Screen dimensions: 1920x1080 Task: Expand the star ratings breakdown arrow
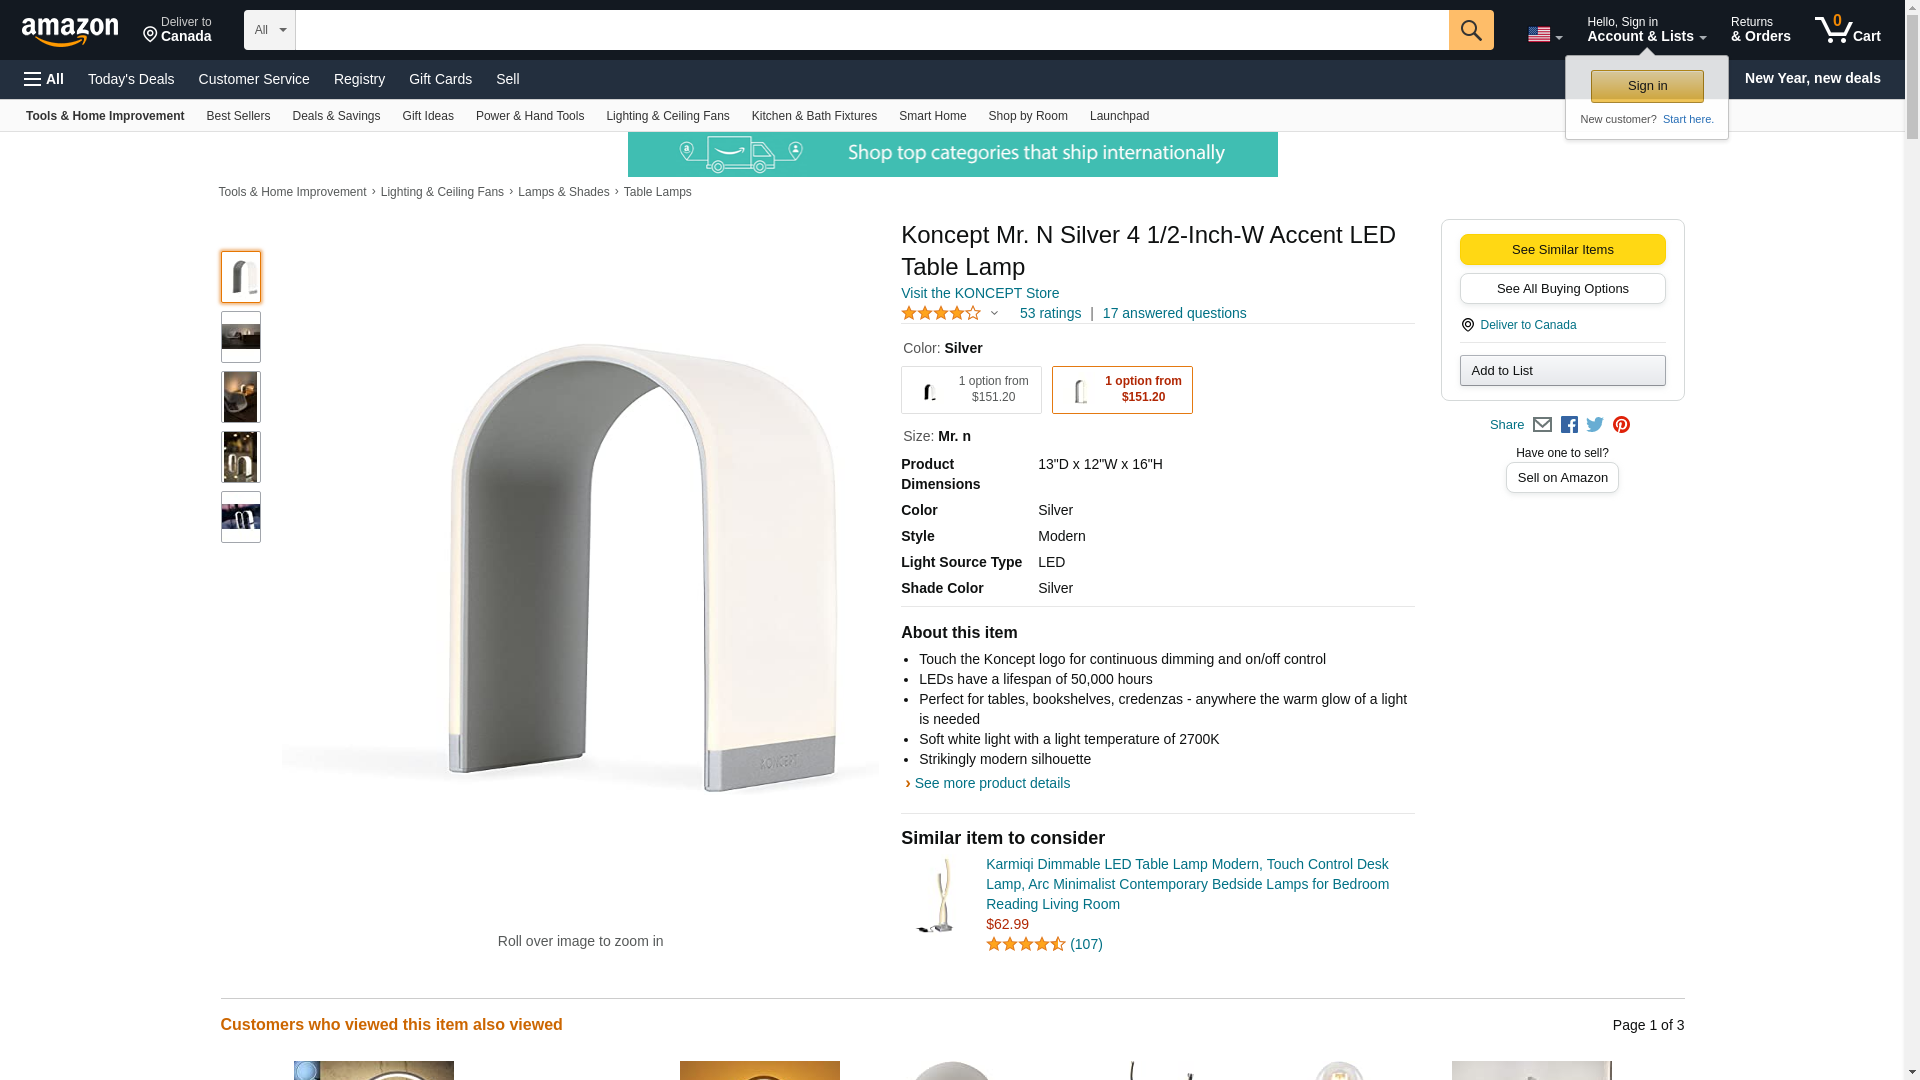994,313
